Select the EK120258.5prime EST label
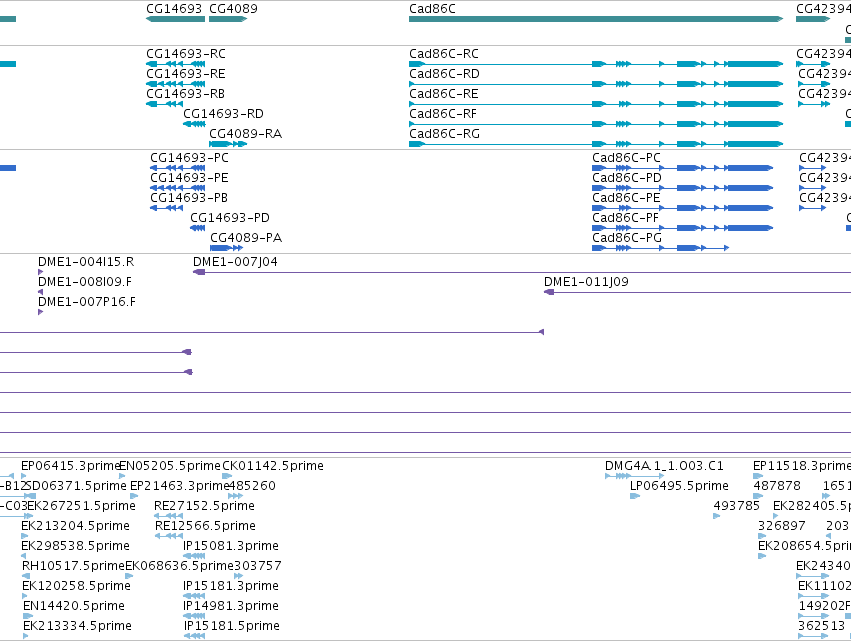 coord(77,587)
